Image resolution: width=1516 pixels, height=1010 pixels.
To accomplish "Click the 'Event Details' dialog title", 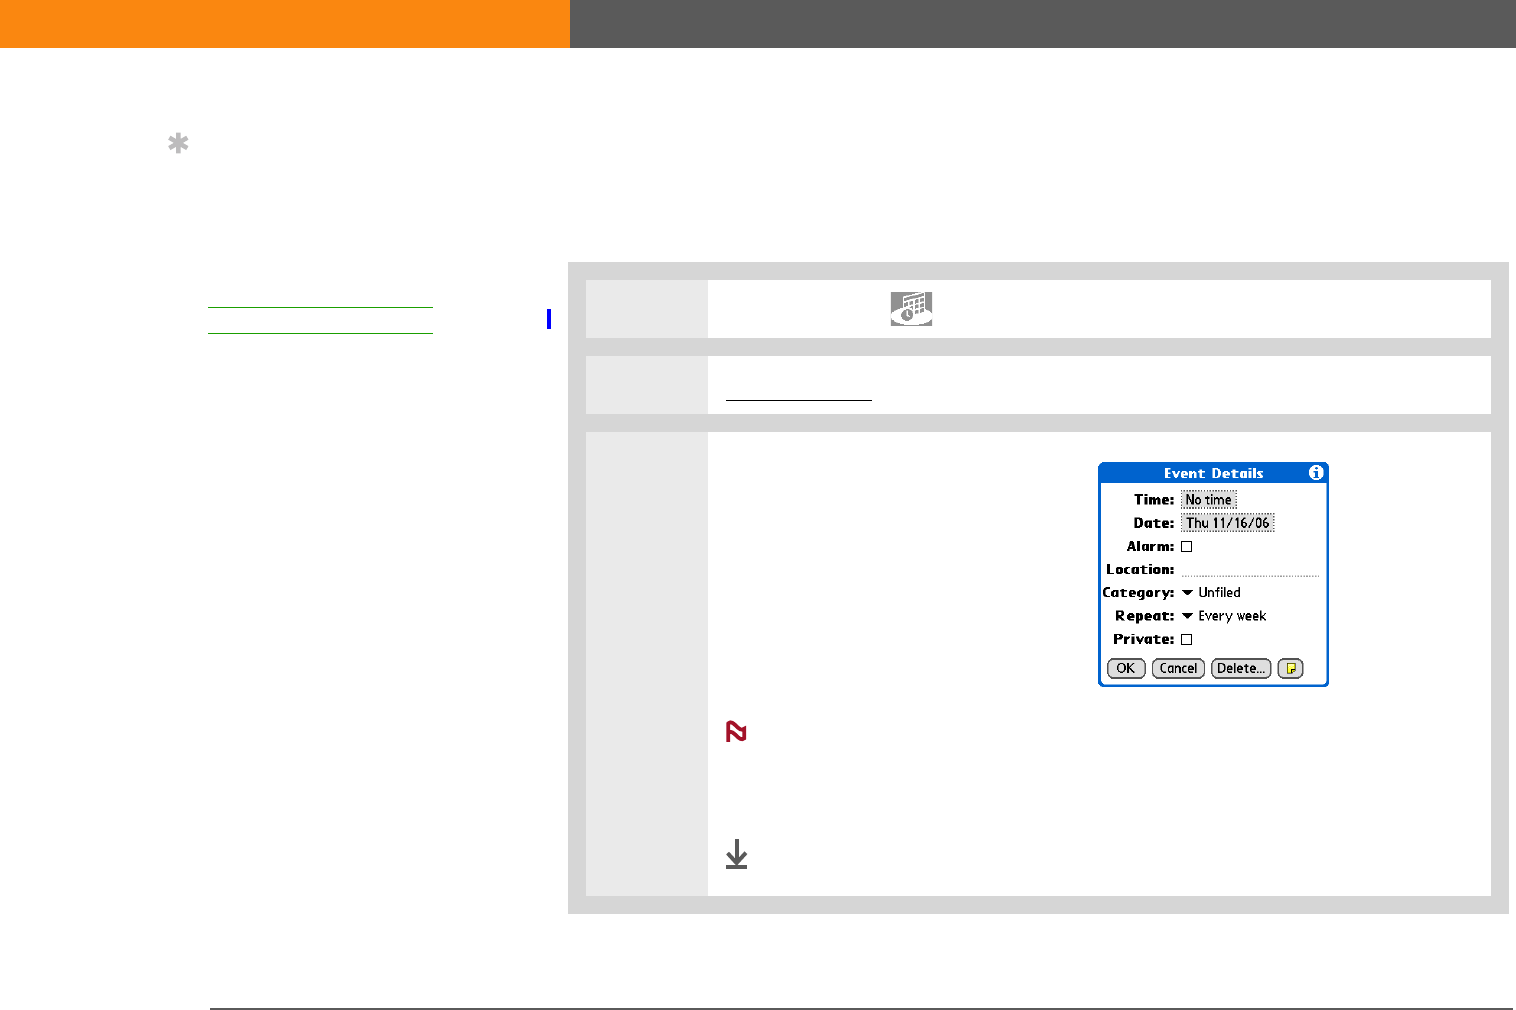I will pyautogui.click(x=1214, y=473).
